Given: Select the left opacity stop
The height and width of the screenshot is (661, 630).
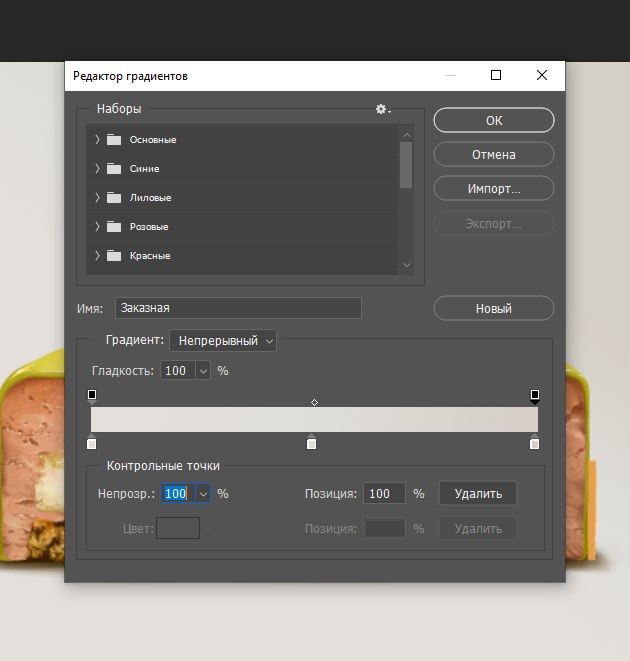Looking at the screenshot, I should [92, 396].
